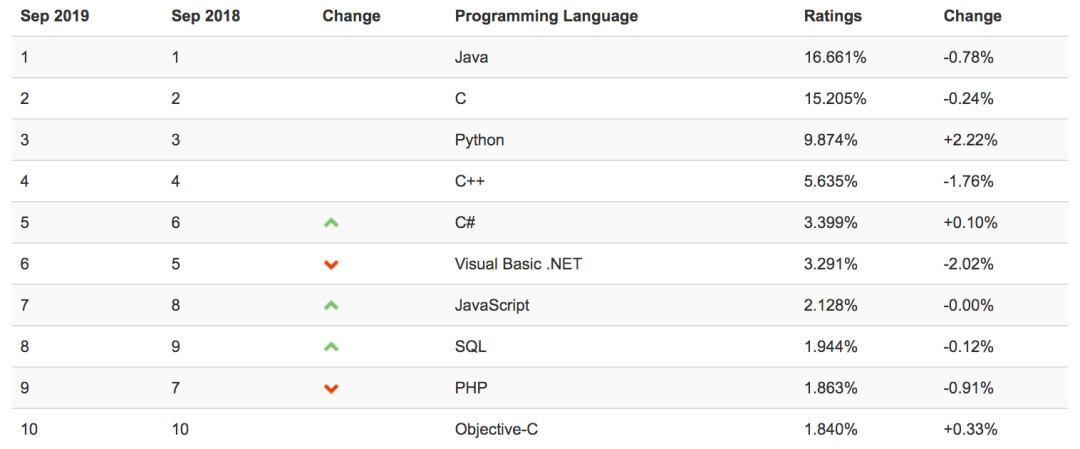Click Python's +2.22% change value
Image resolution: width=1080 pixels, height=449 pixels.
pyautogui.click(x=970, y=140)
